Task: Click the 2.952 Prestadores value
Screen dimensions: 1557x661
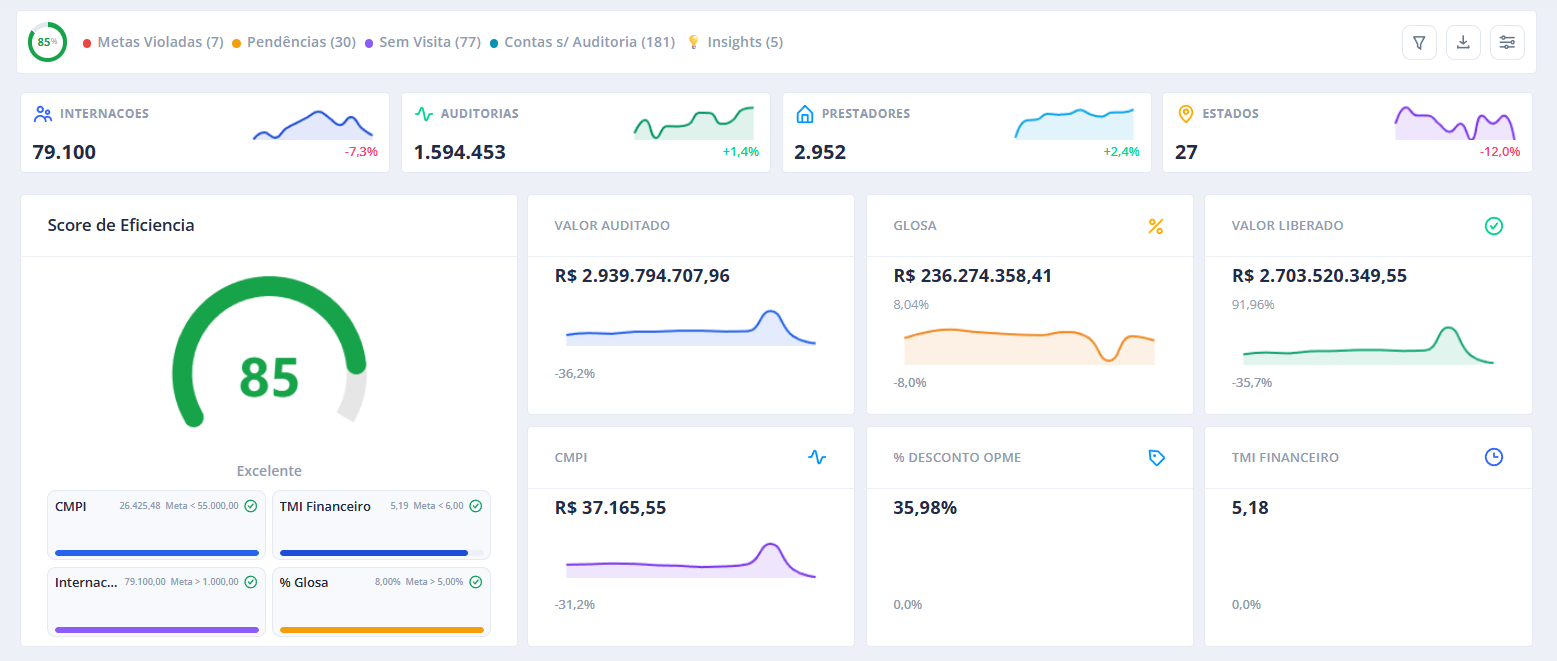Action: point(820,152)
